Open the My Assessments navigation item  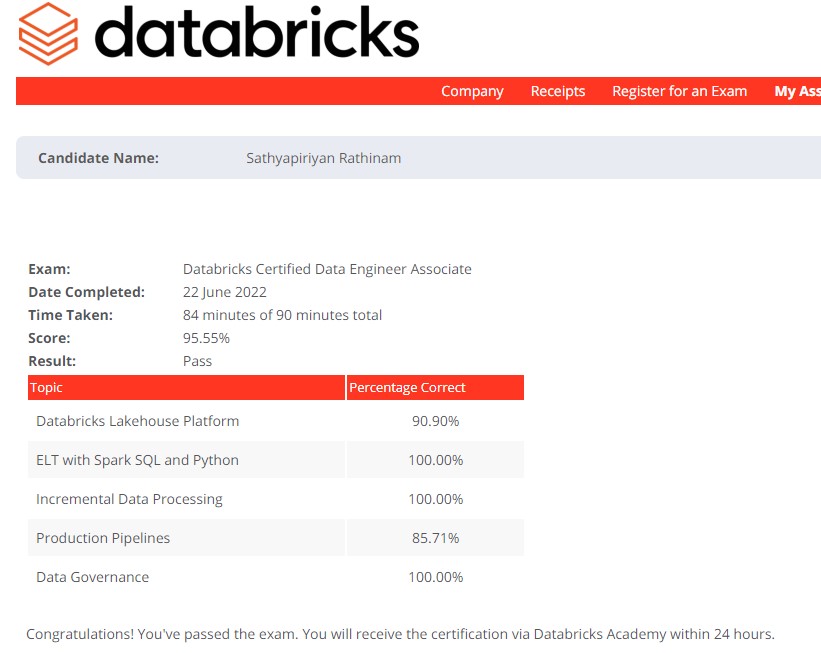pos(798,91)
